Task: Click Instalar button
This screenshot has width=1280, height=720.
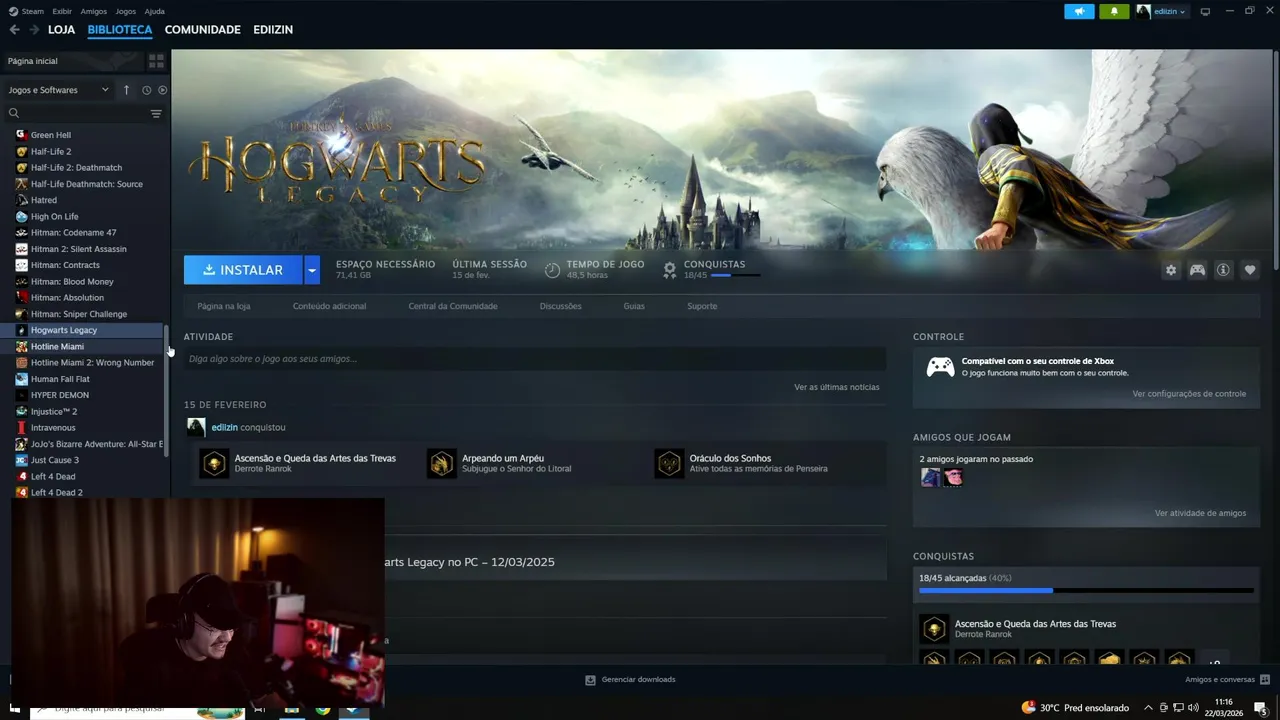Action: [243, 270]
